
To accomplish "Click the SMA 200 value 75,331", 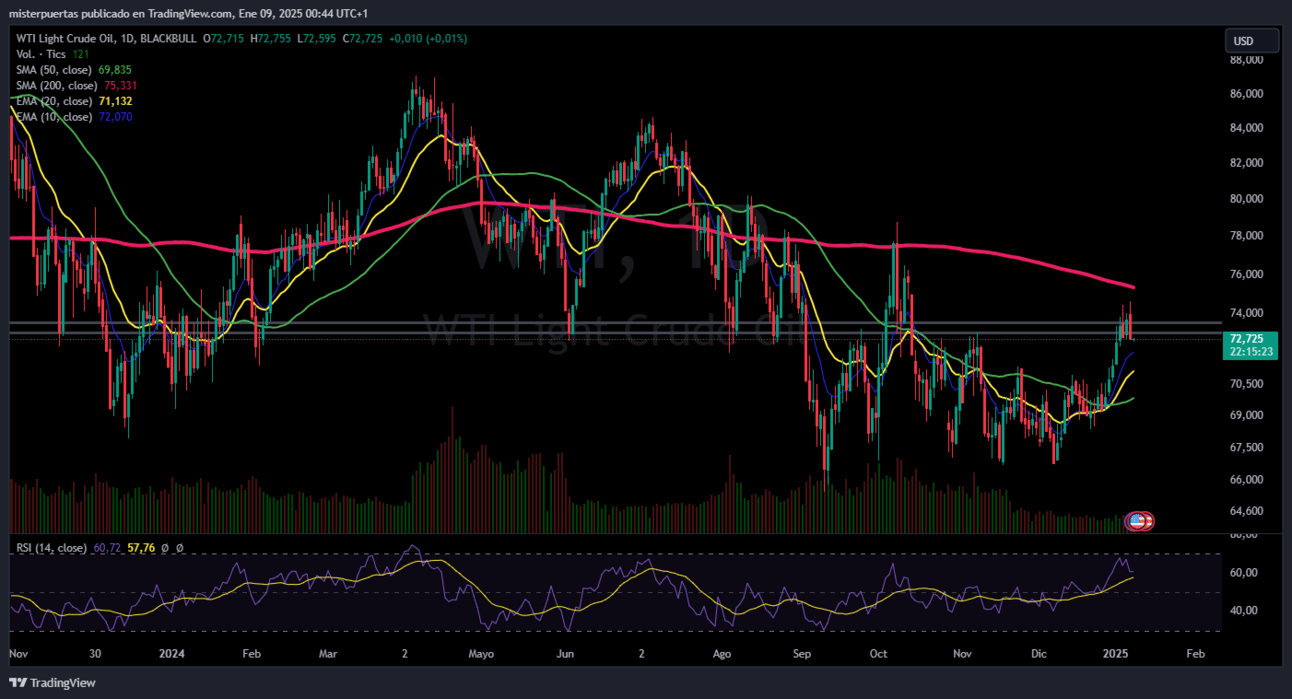I will (x=121, y=86).
